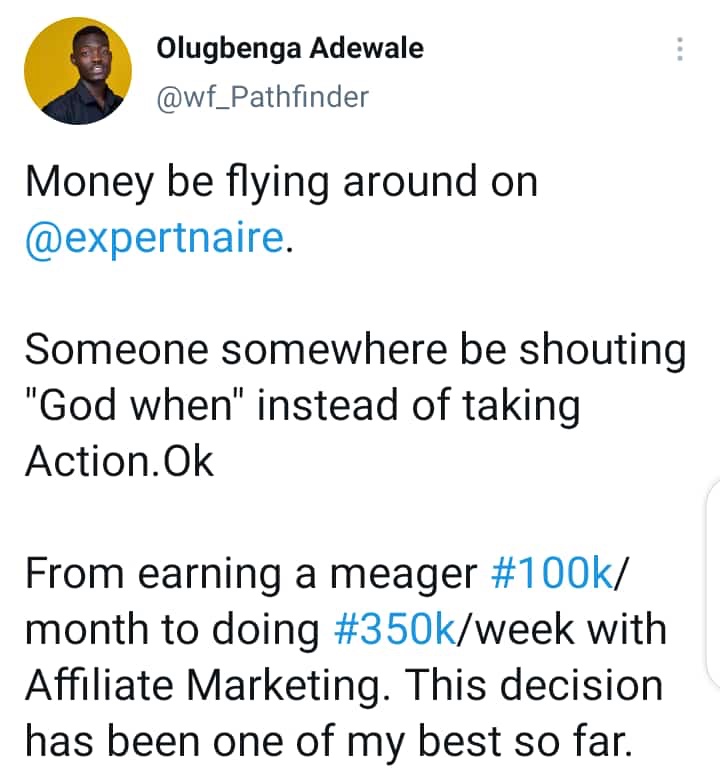Click the "Money be flying around on" line
Viewport: 720px width, 782px height.
click(281, 183)
